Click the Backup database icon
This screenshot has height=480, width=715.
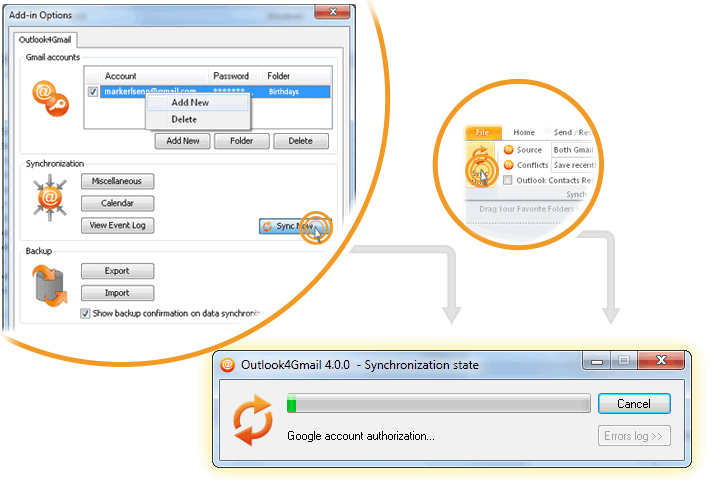(50, 286)
